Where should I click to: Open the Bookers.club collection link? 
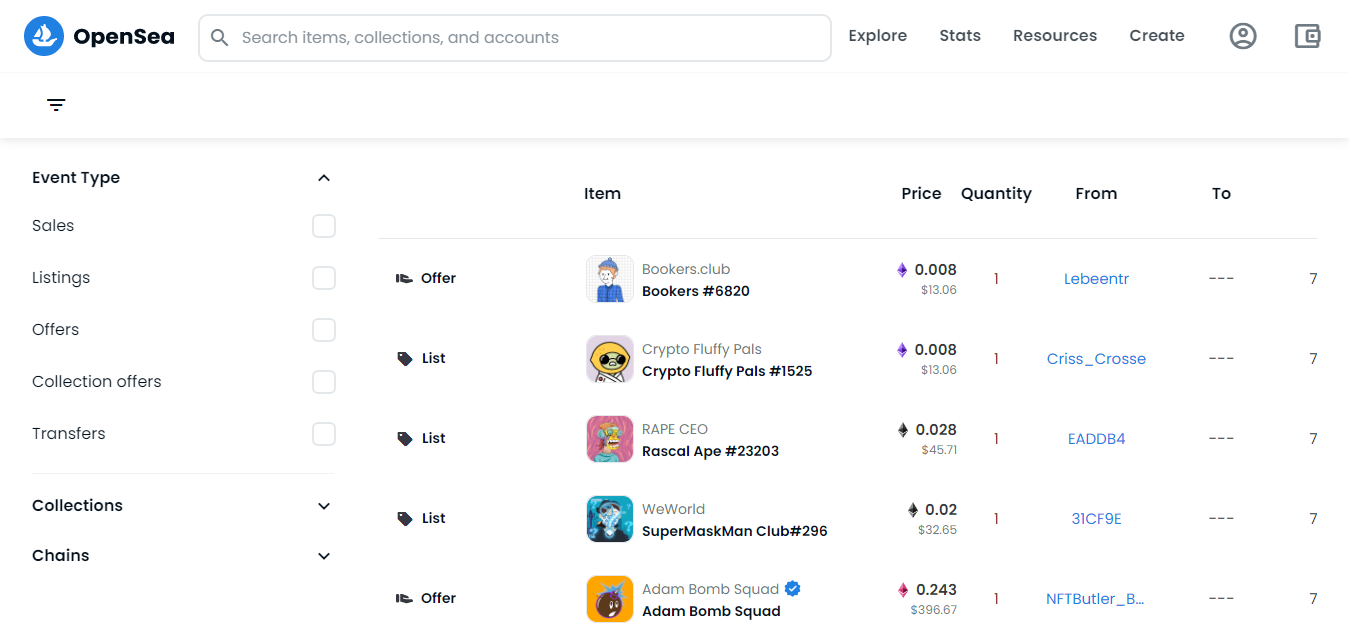point(686,269)
